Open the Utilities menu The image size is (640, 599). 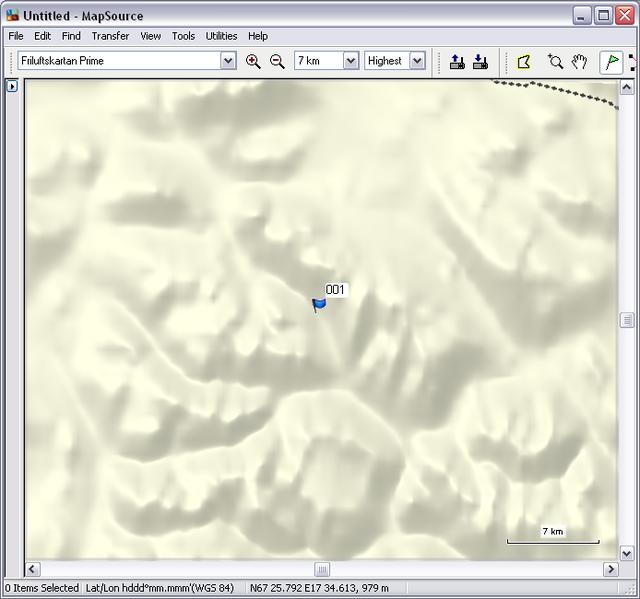pyautogui.click(x=221, y=36)
